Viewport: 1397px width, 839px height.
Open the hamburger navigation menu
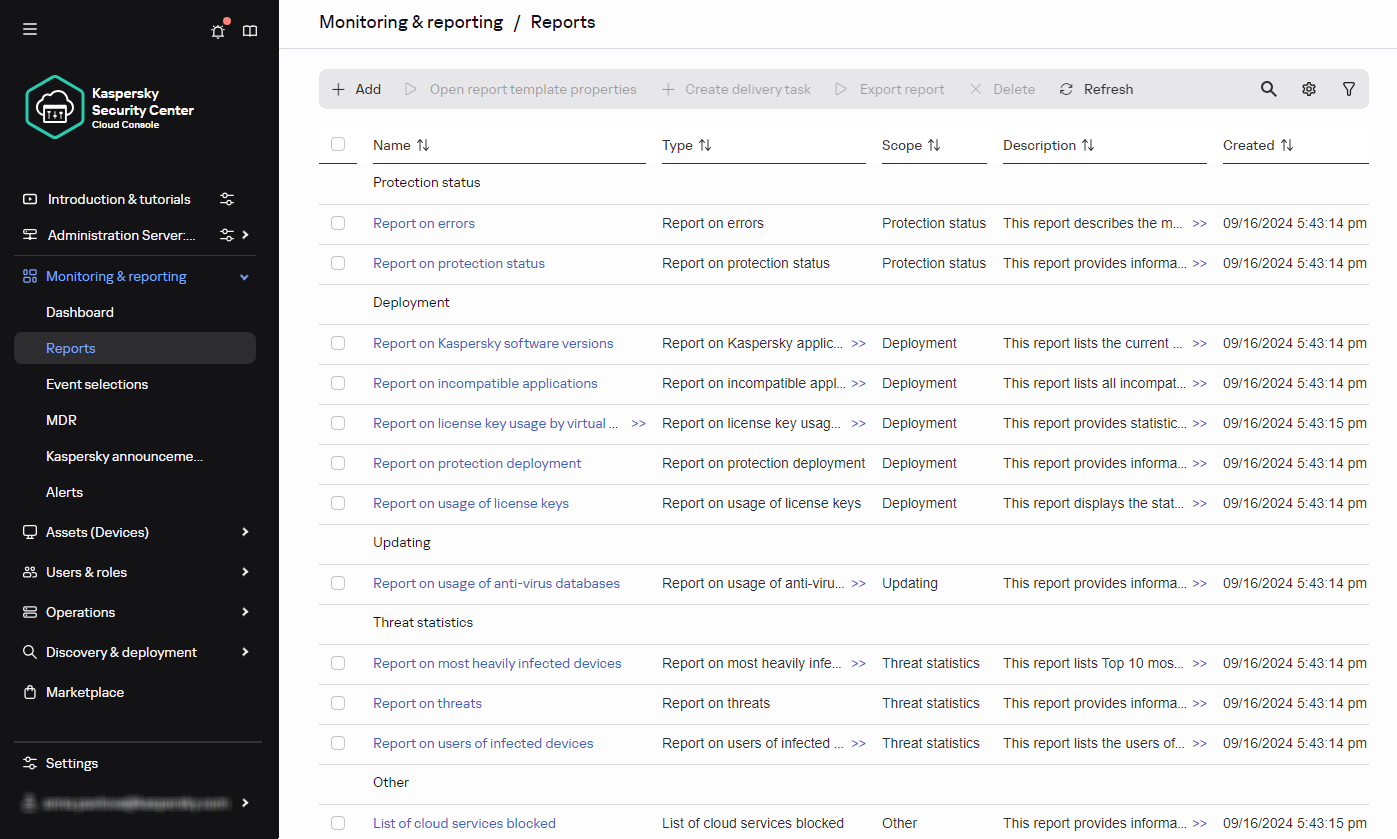click(30, 29)
